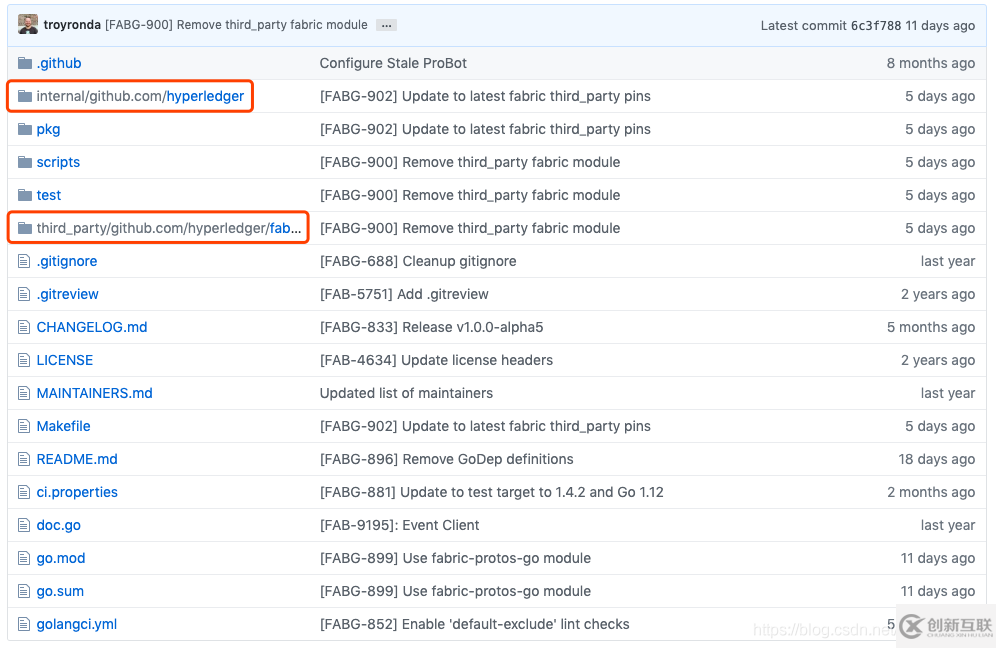Open the .github folder

pyautogui.click(x=58, y=63)
